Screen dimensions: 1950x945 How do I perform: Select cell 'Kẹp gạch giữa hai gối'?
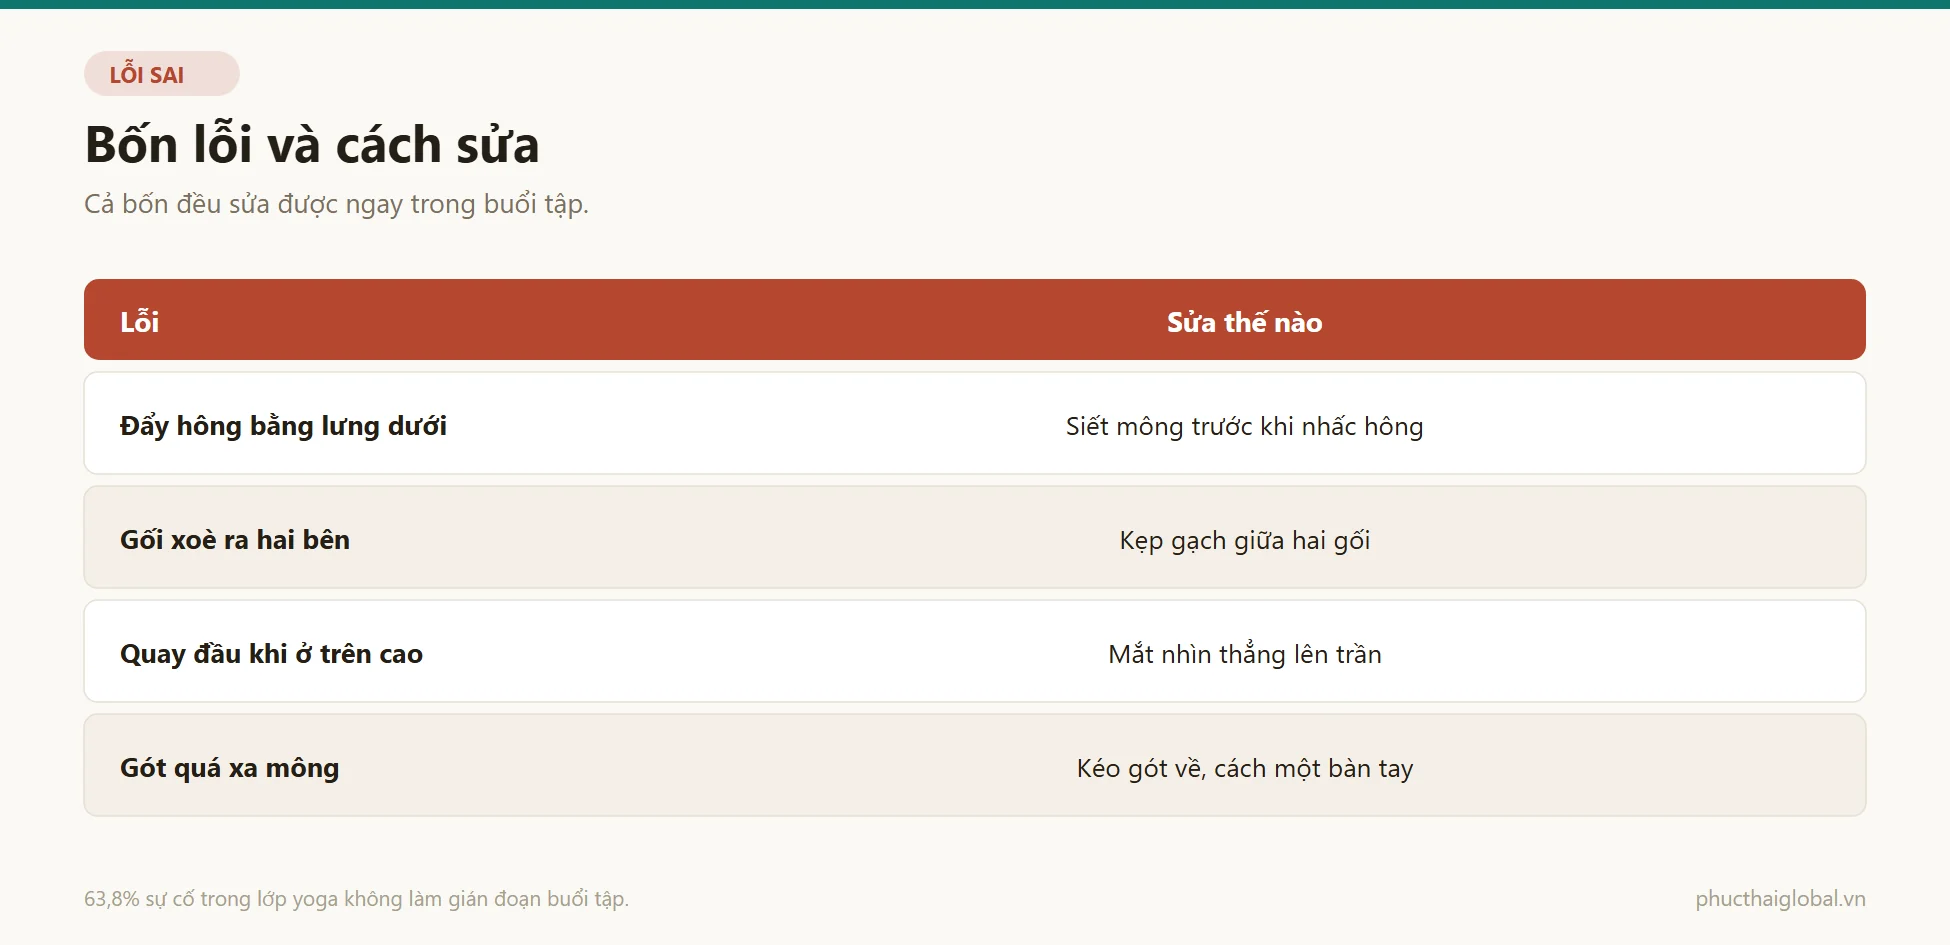(1244, 540)
